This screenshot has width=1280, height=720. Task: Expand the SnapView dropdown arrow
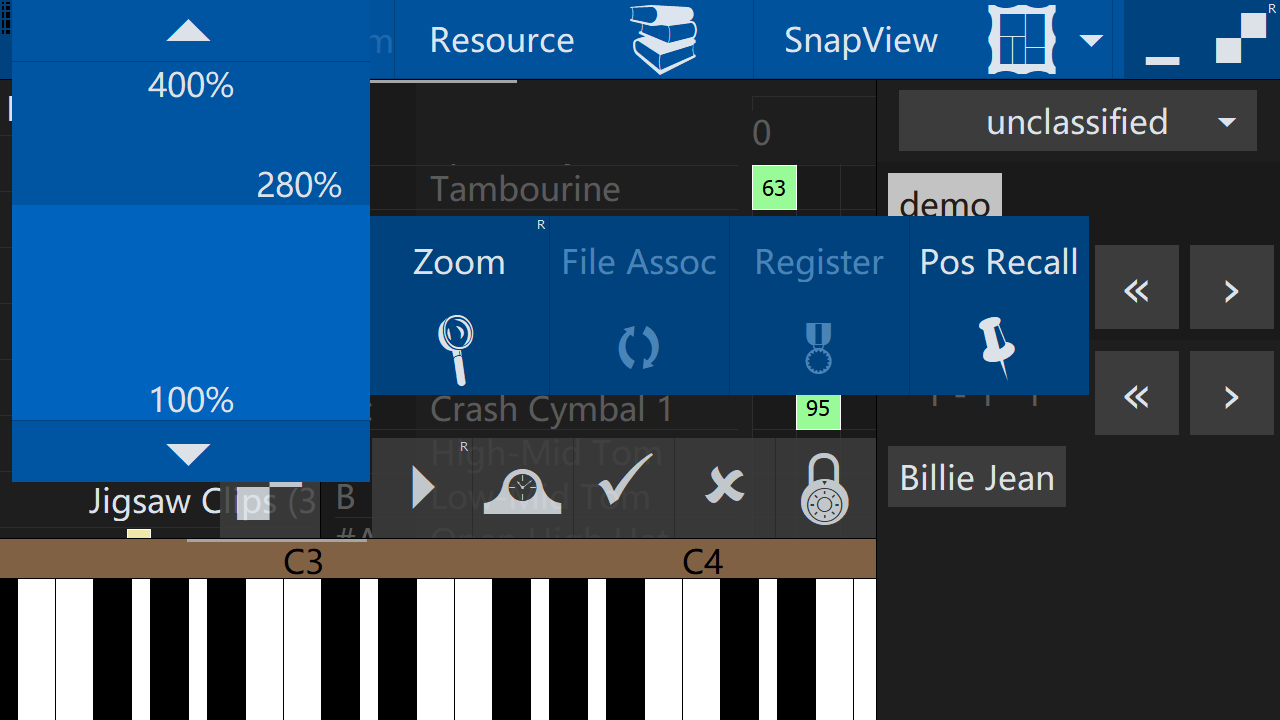(1091, 41)
